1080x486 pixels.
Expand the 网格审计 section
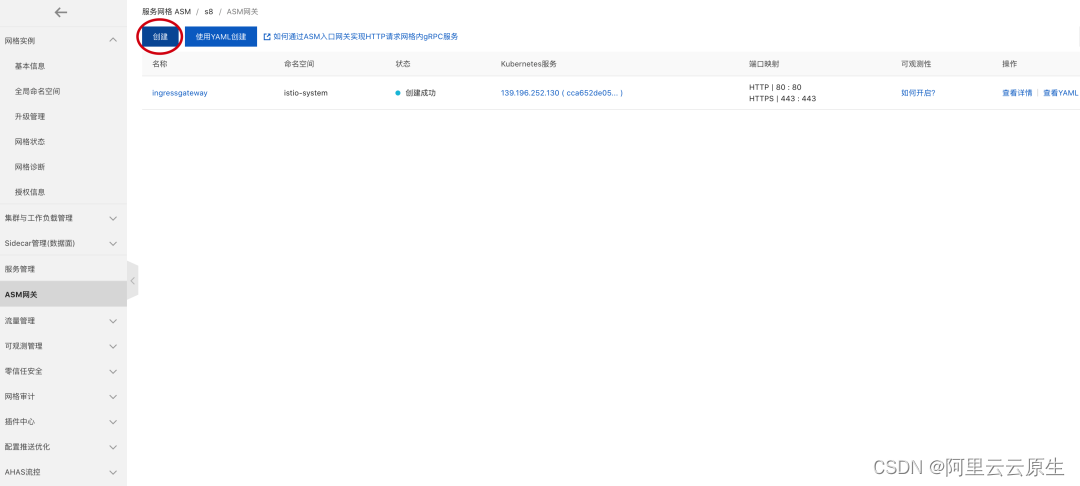tap(113, 397)
